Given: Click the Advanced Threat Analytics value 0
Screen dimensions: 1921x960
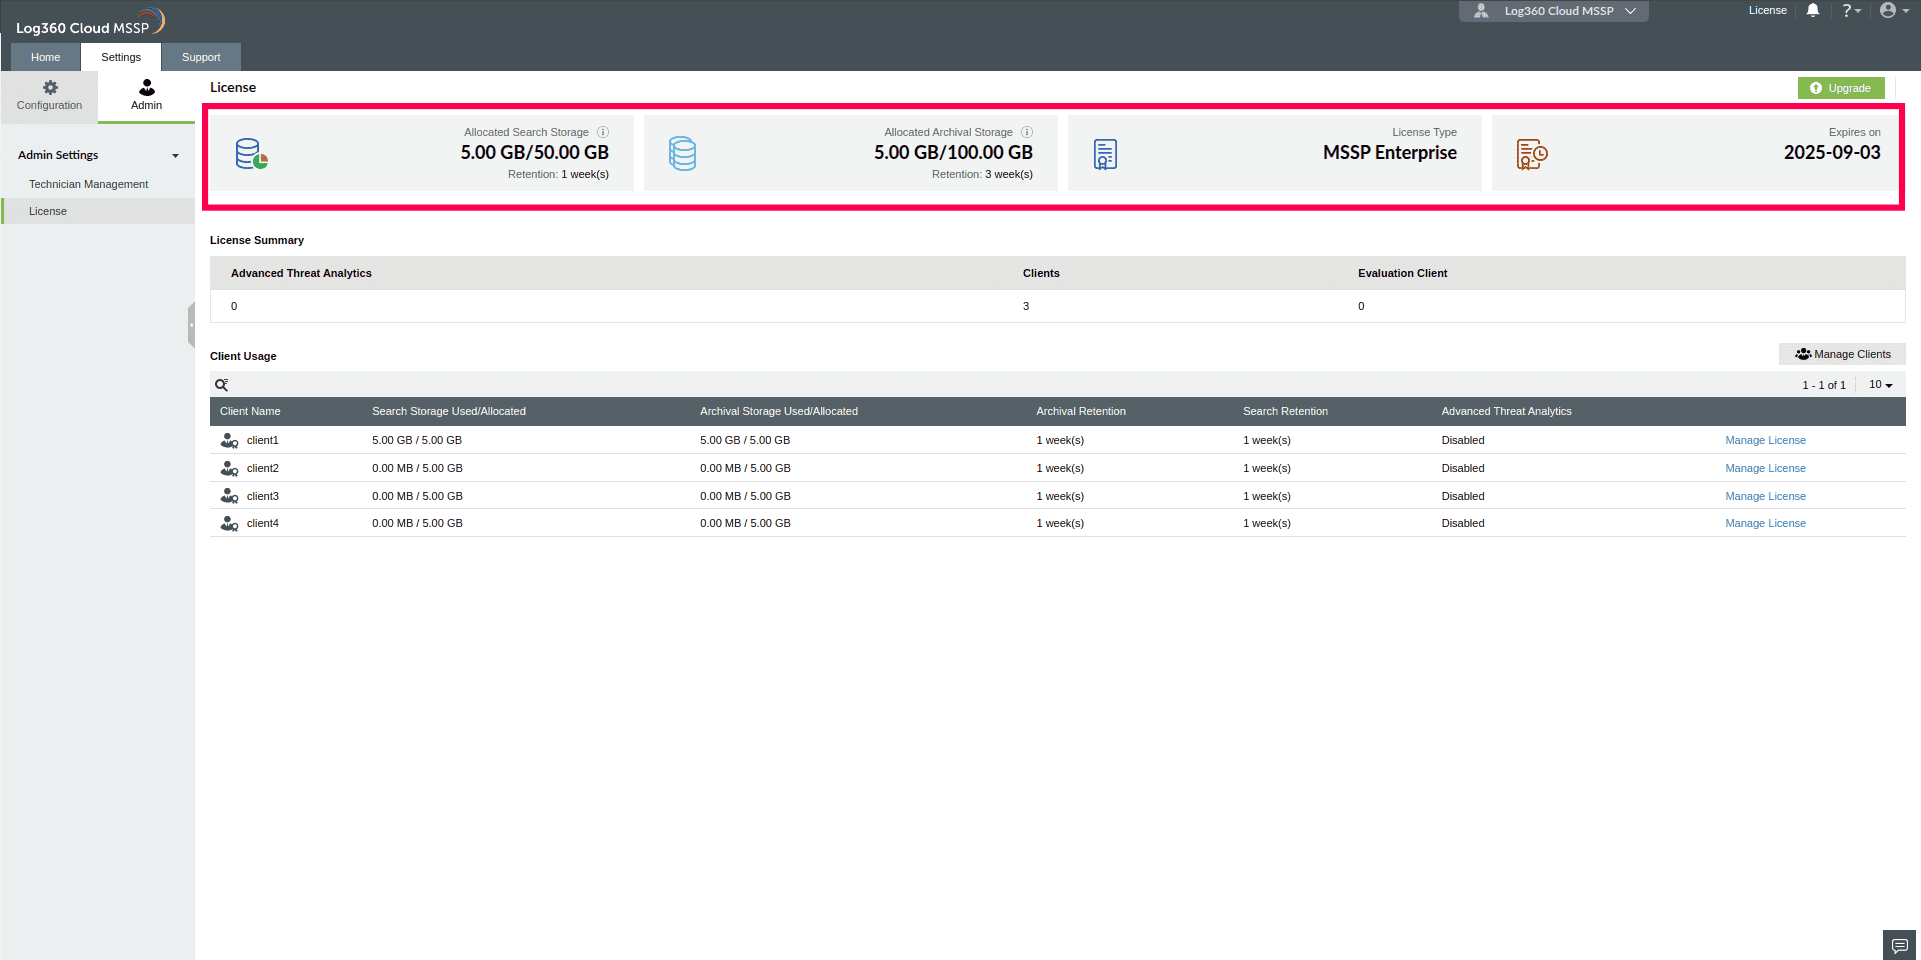Looking at the screenshot, I should (234, 306).
